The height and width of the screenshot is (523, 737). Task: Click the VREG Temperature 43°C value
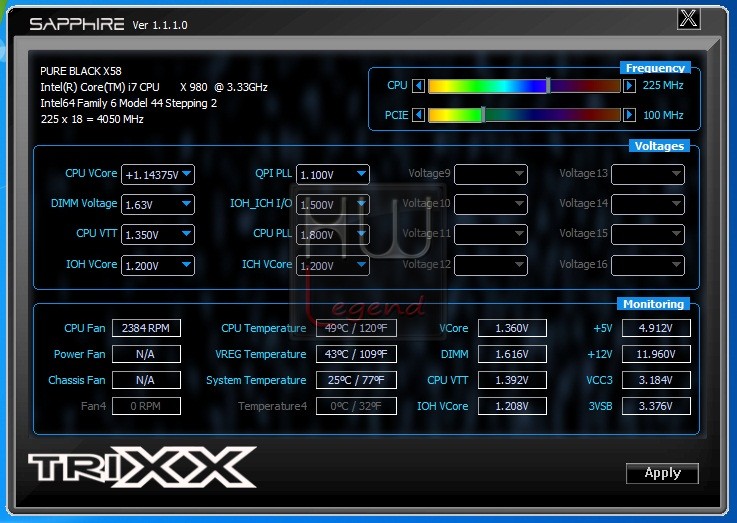(x=356, y=354)
